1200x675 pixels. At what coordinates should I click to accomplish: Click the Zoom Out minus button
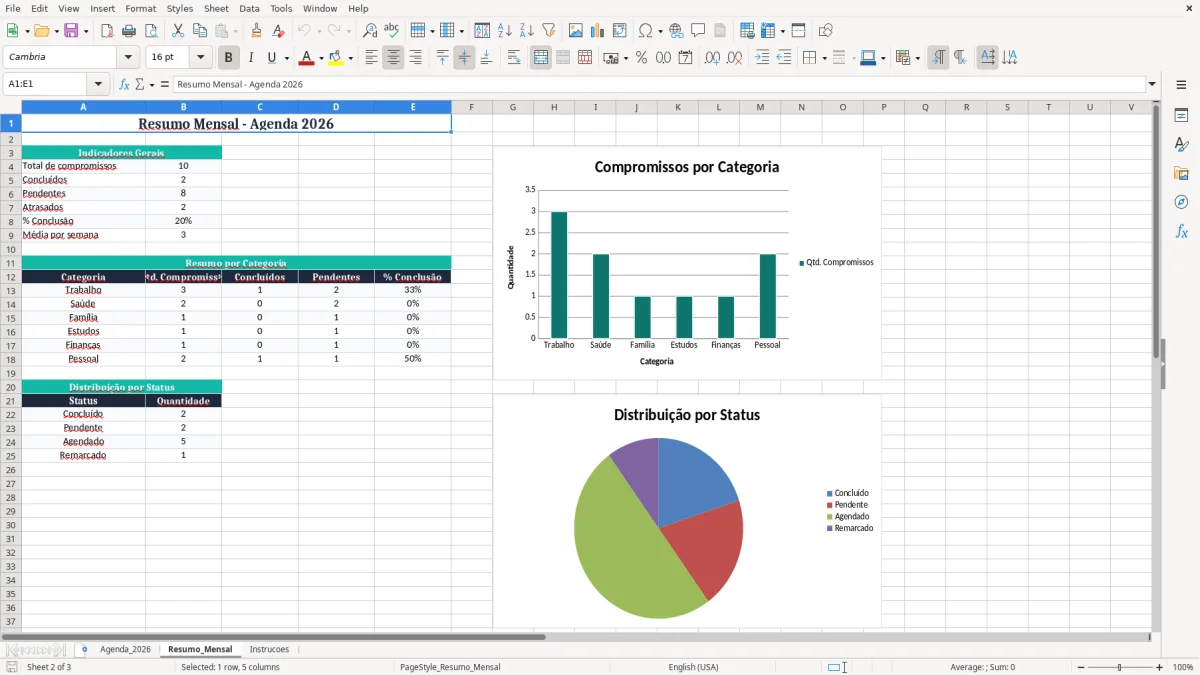coord(1081,667)
